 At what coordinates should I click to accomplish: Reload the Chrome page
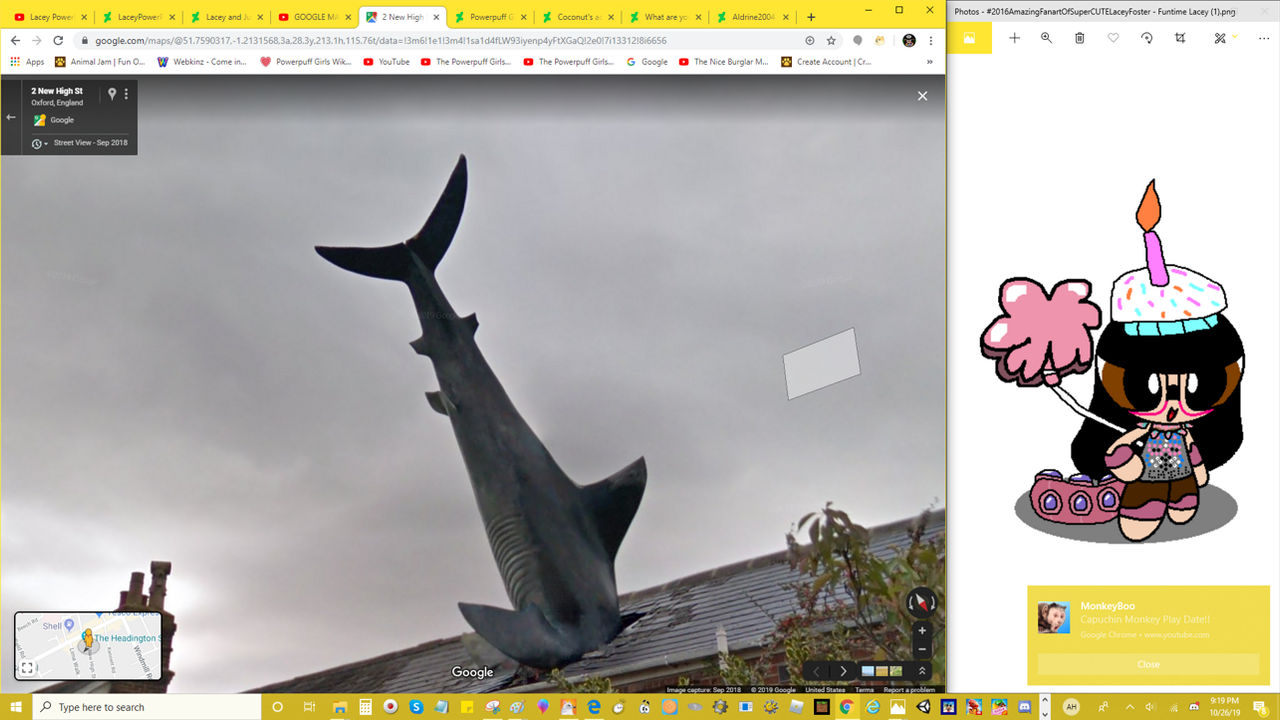[57, 40]
